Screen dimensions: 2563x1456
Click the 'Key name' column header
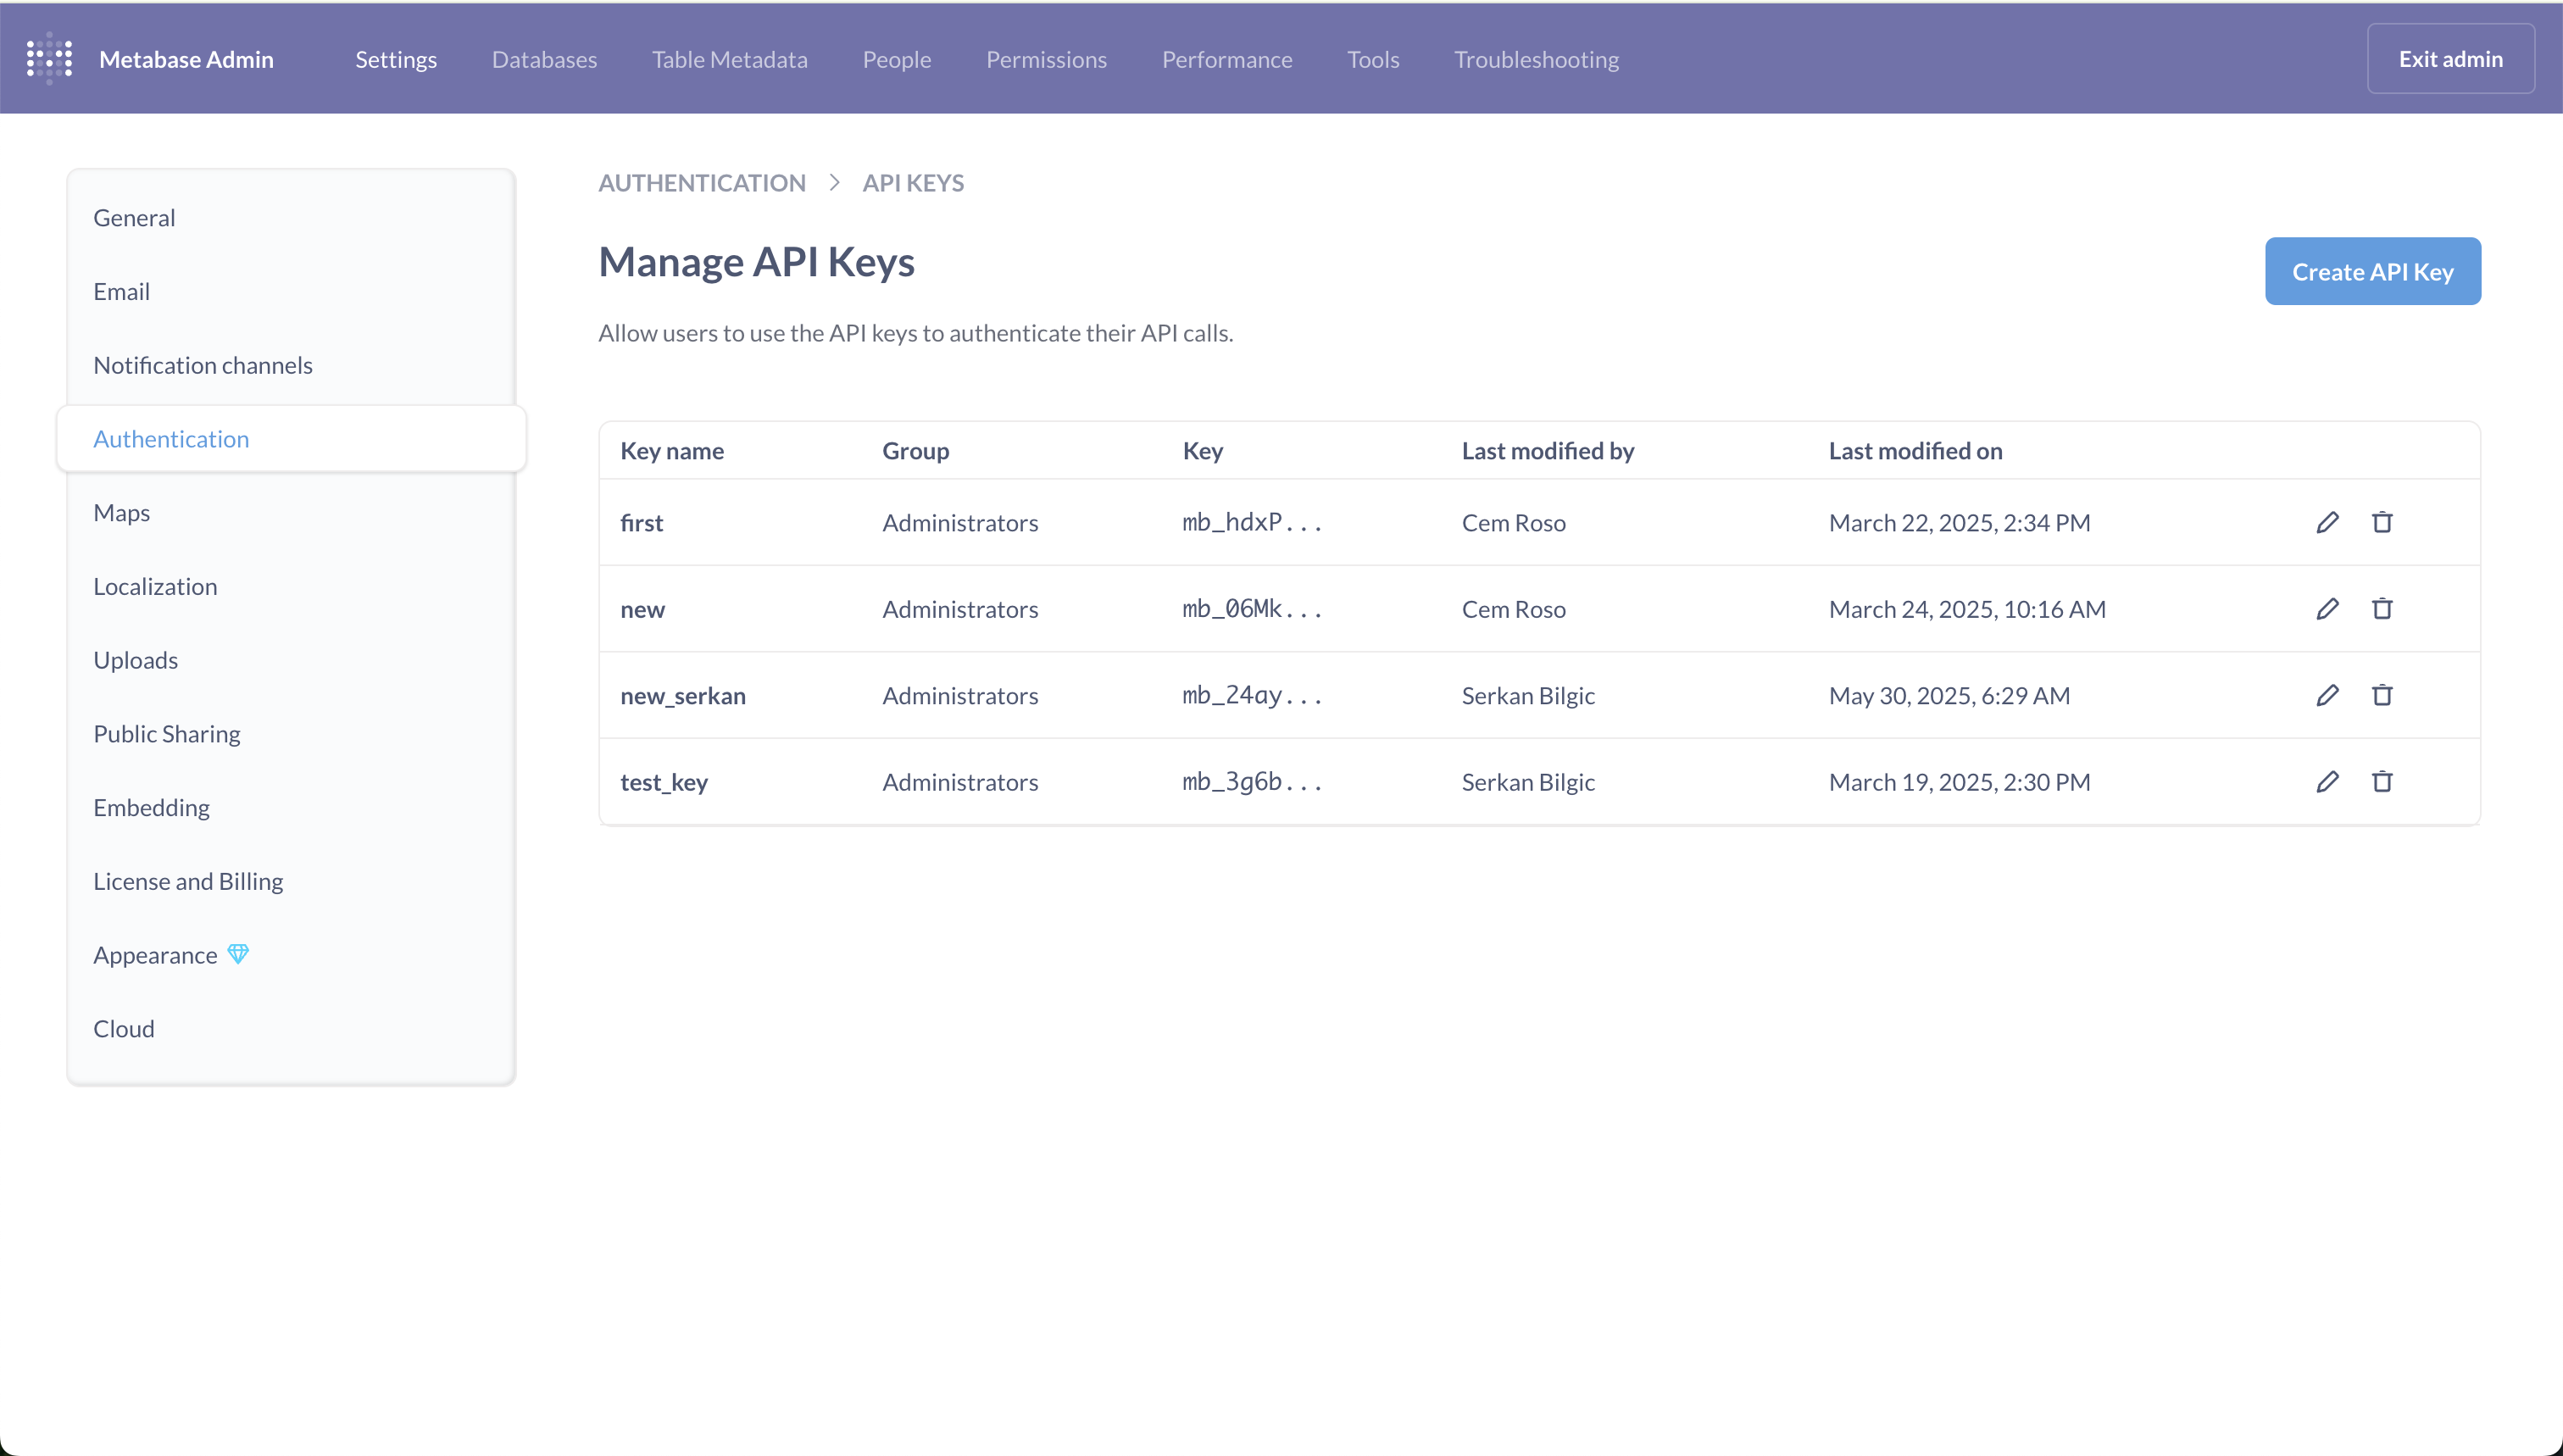672,451
